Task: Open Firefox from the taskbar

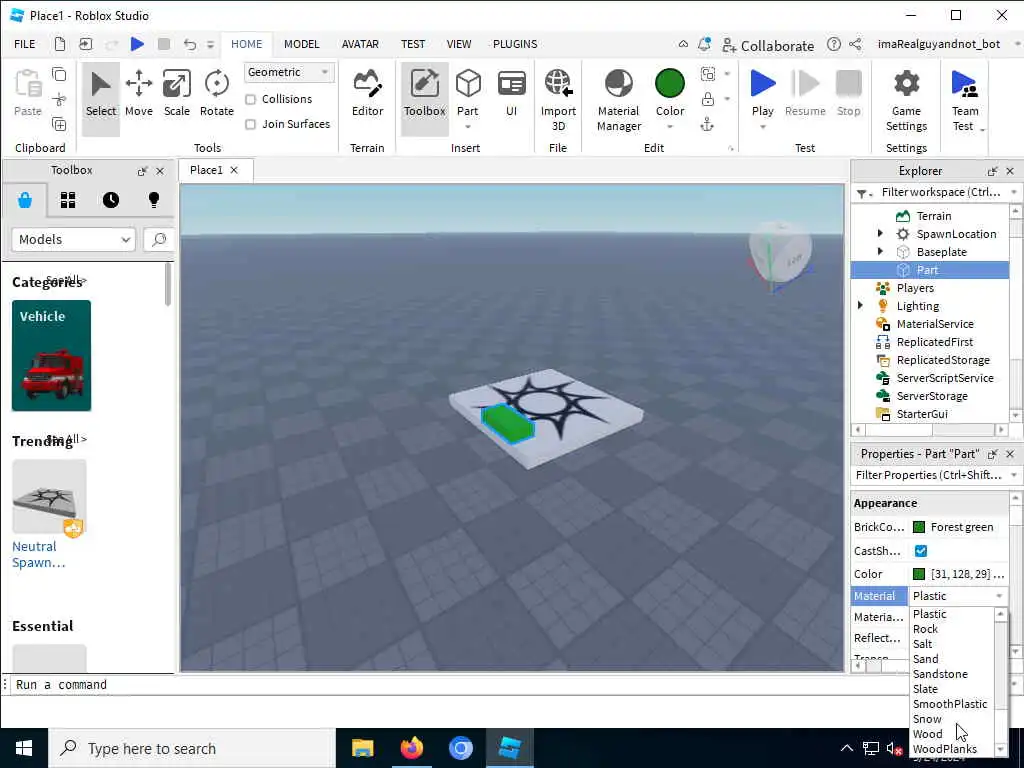Action: pos(411,748)
